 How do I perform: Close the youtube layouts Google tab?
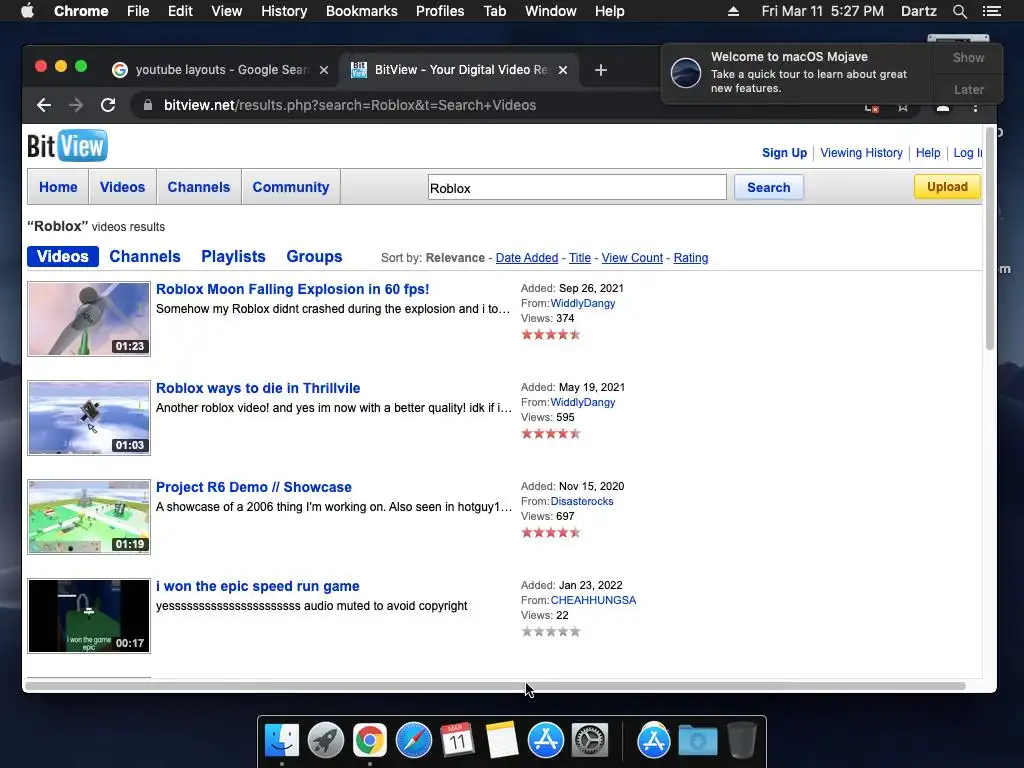click(x=324, y=70)
